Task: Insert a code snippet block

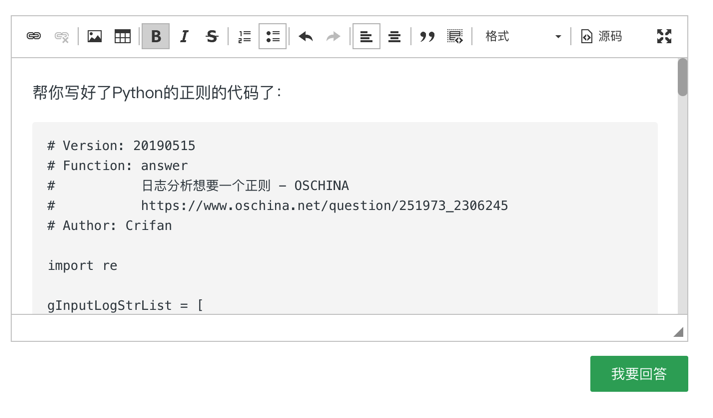Action: point(456,37)
